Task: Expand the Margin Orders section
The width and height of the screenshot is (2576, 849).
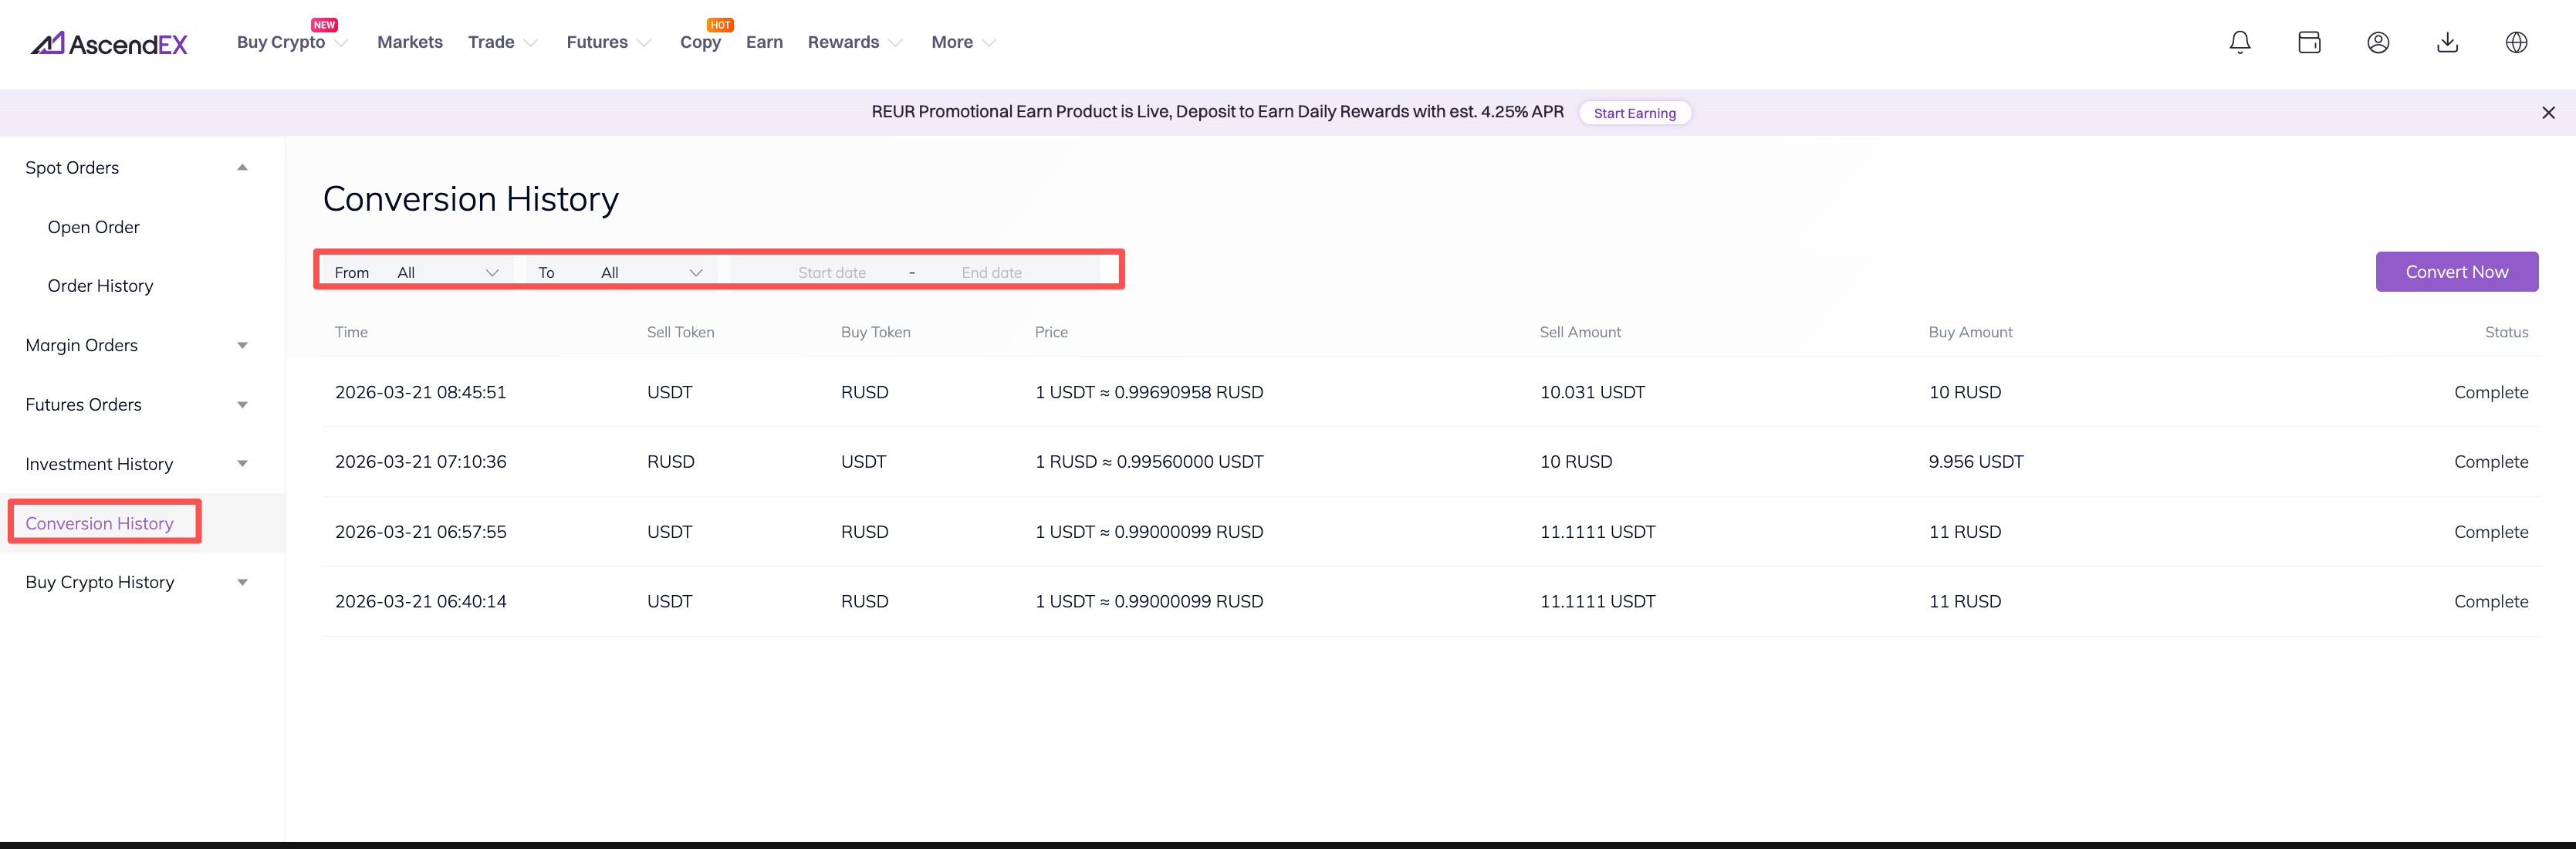Action: point(242,346)
